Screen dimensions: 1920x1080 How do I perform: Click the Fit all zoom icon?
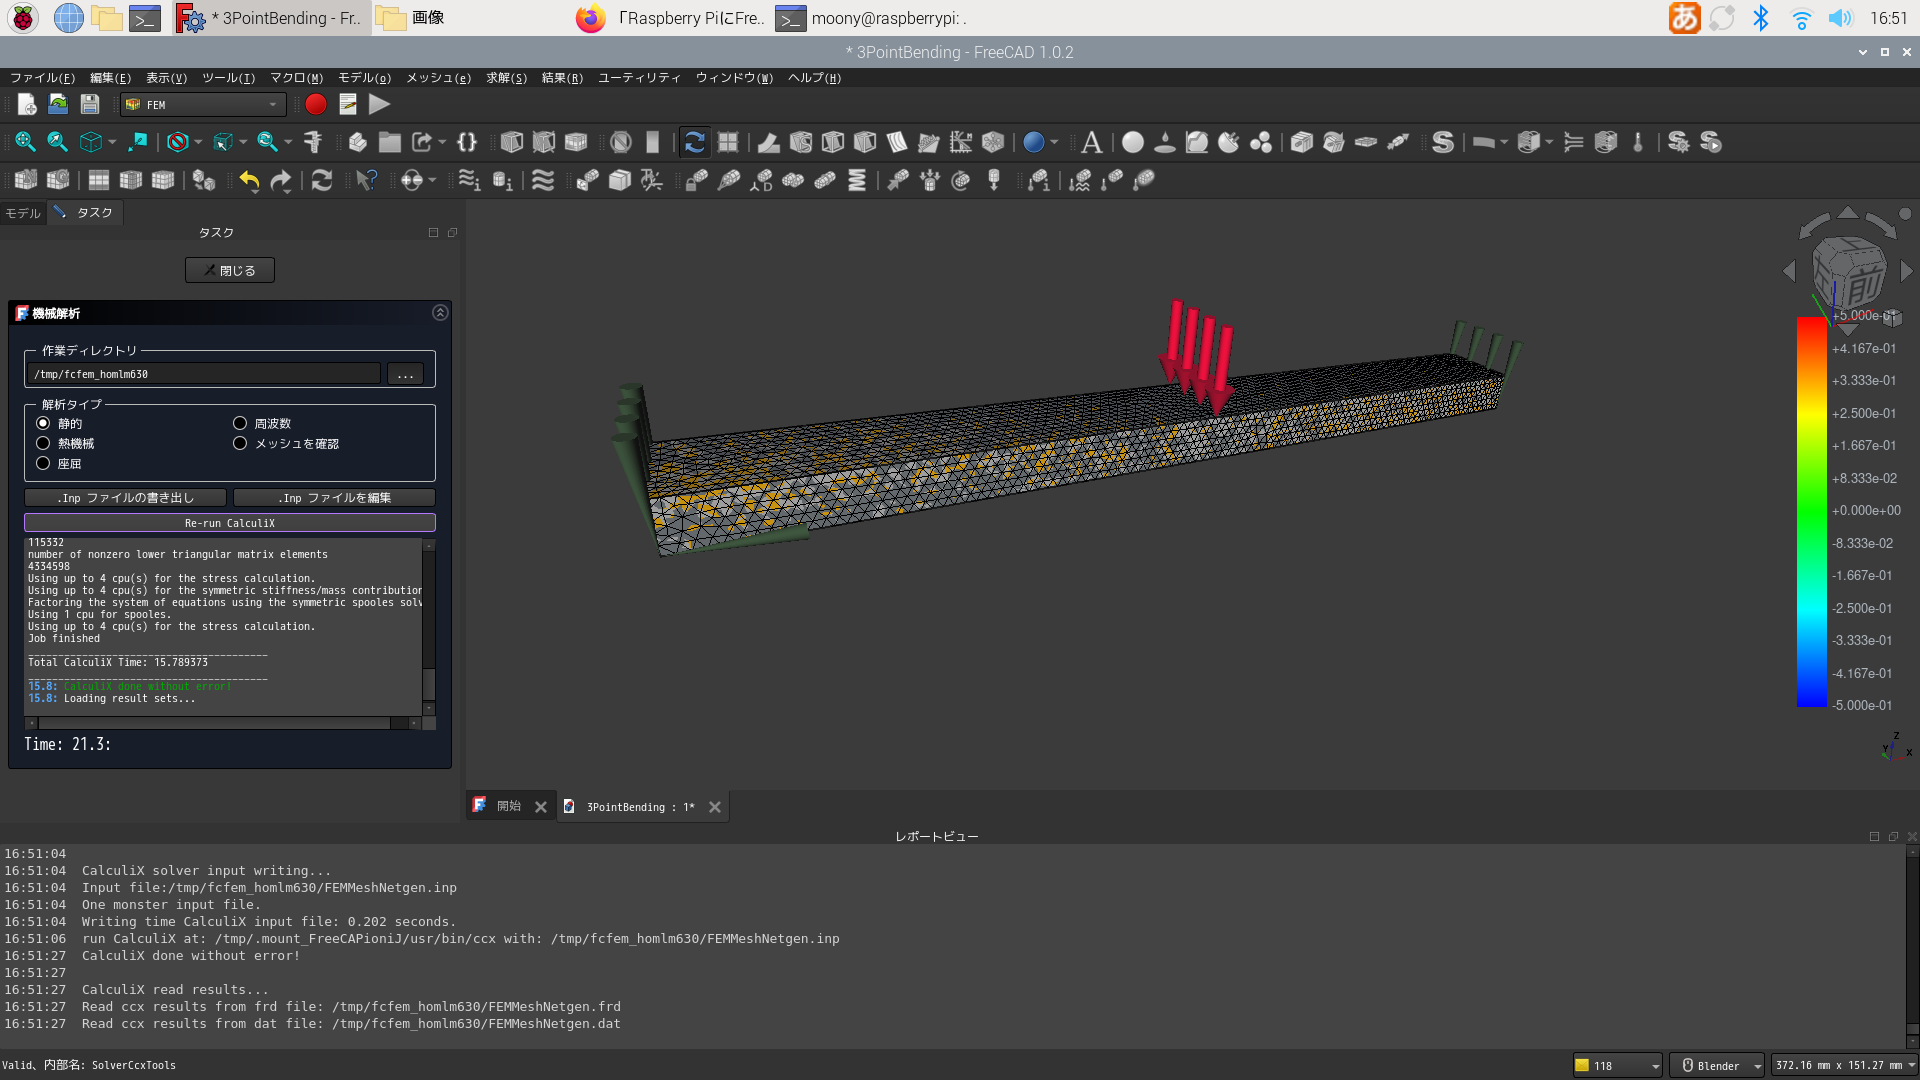coord(25,142)
